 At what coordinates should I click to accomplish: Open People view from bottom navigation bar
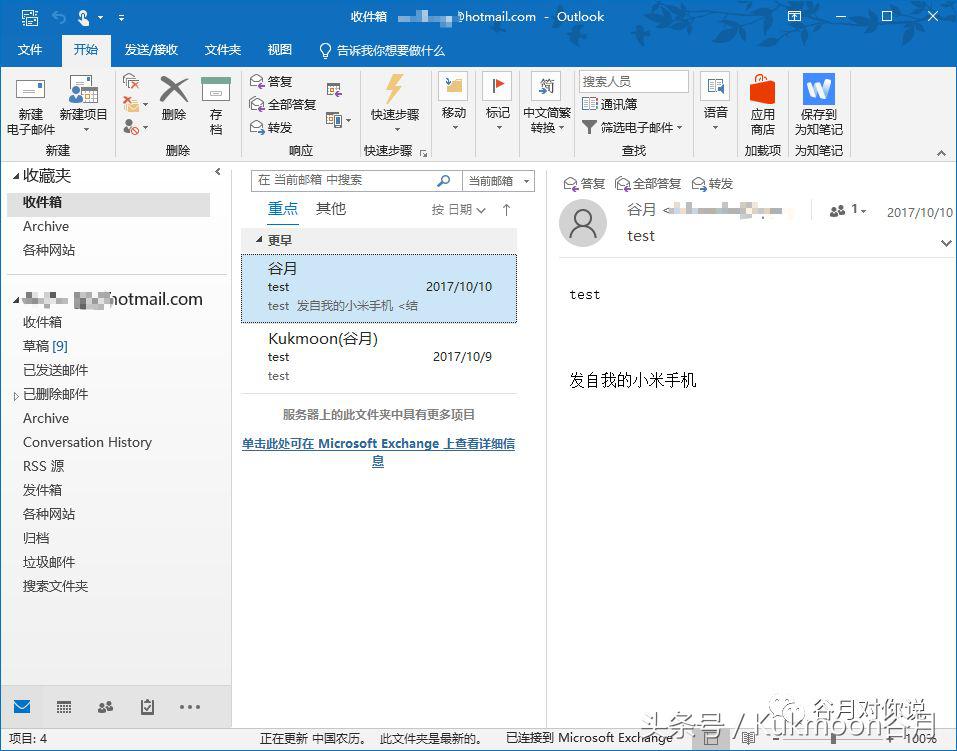(x=105, y=707)
